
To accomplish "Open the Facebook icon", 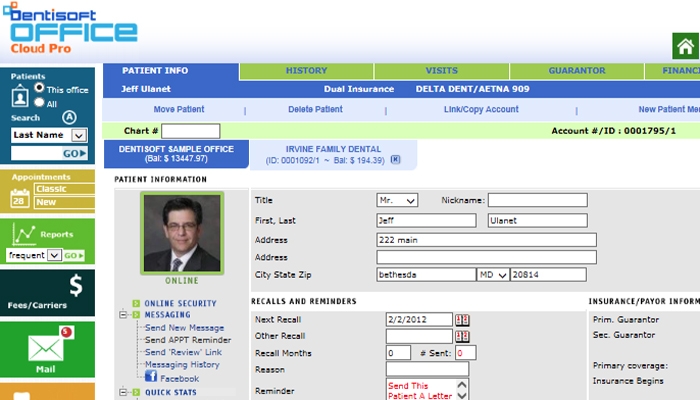I will click(151, 376).
